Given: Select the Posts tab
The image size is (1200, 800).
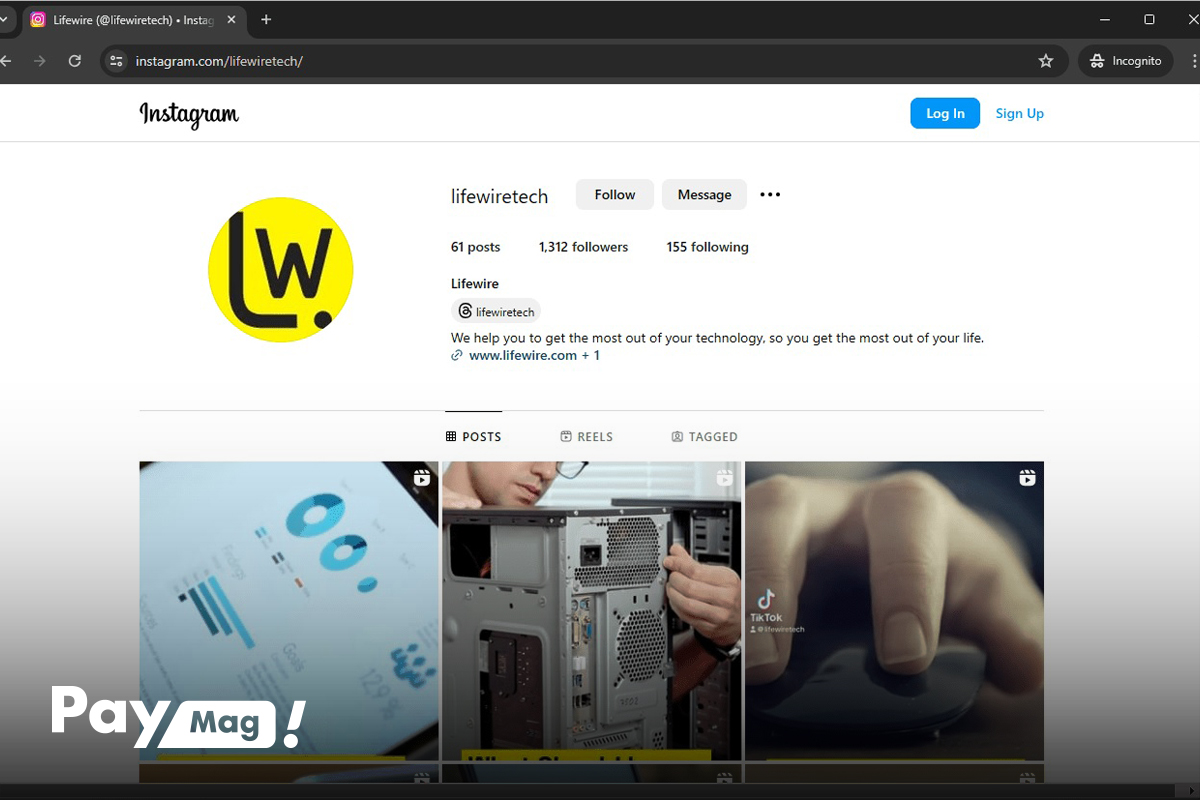Looking at the screenshot, I should pyautogui.click(x=474, y=437).
